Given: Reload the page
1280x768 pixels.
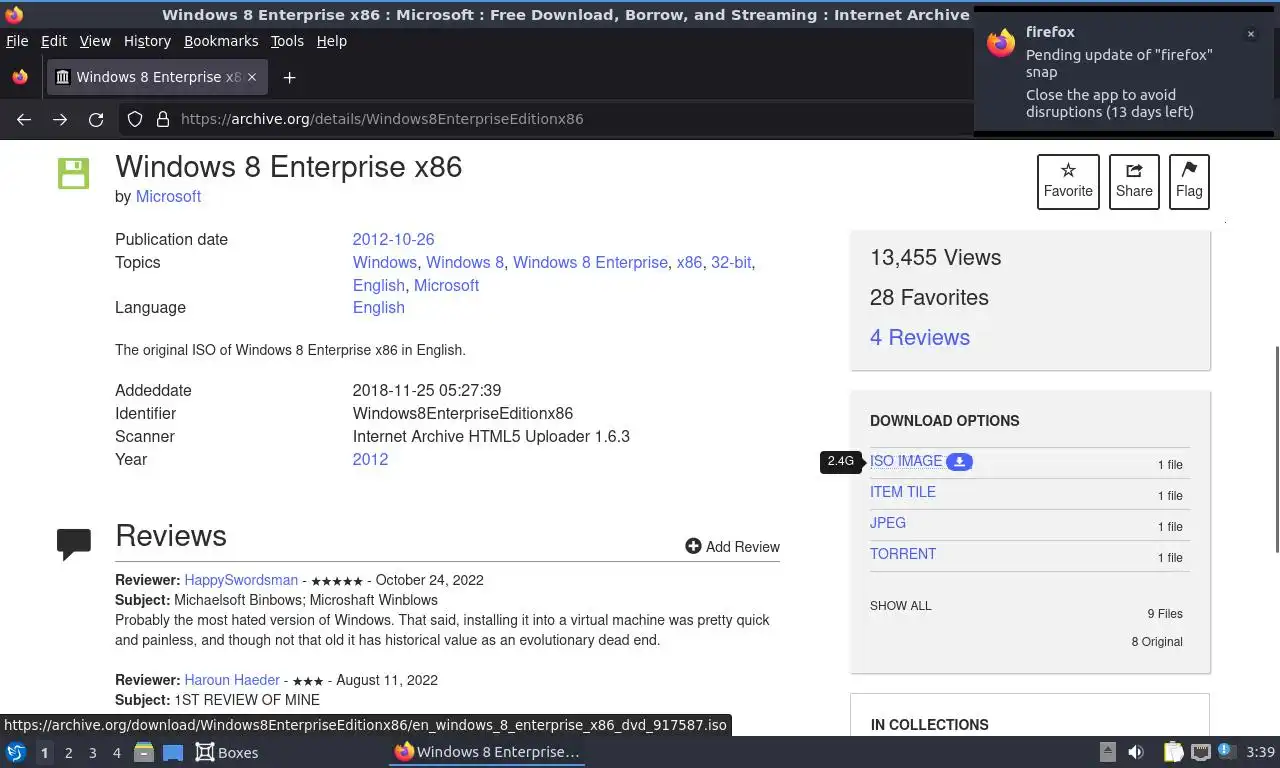Looking at the screenshot, I should coord(96,119).
